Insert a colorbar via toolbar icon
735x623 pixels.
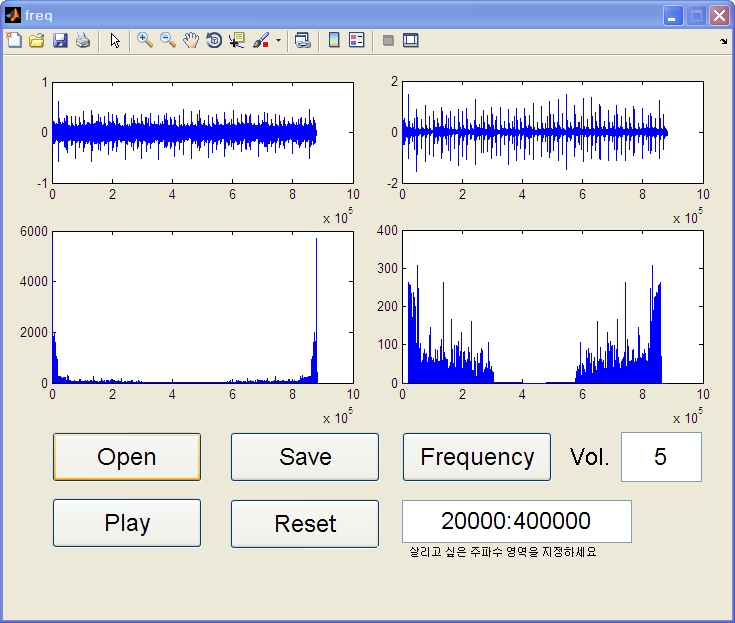point(334,40)
